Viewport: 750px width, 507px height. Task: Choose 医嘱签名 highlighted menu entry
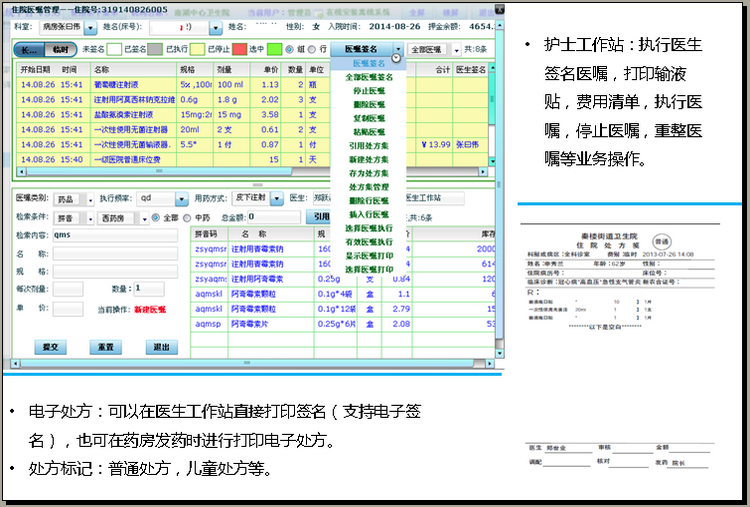point(369,63)
